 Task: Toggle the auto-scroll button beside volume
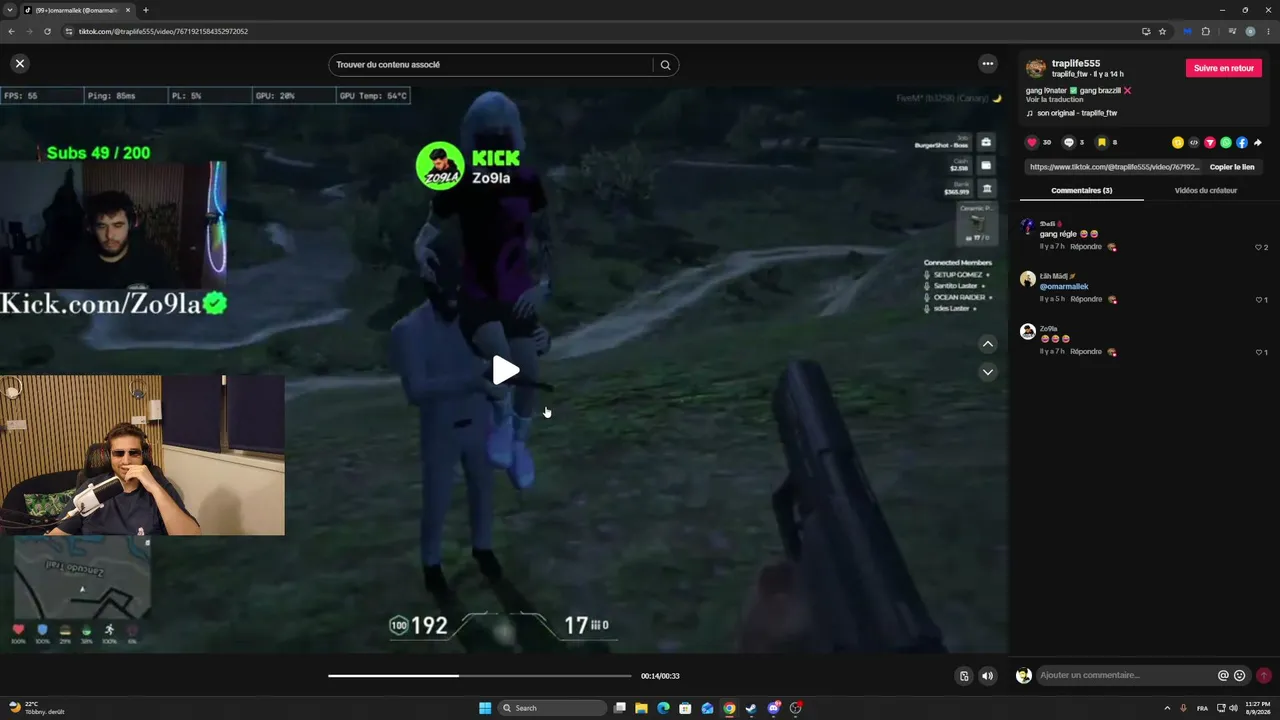(964, 676)
